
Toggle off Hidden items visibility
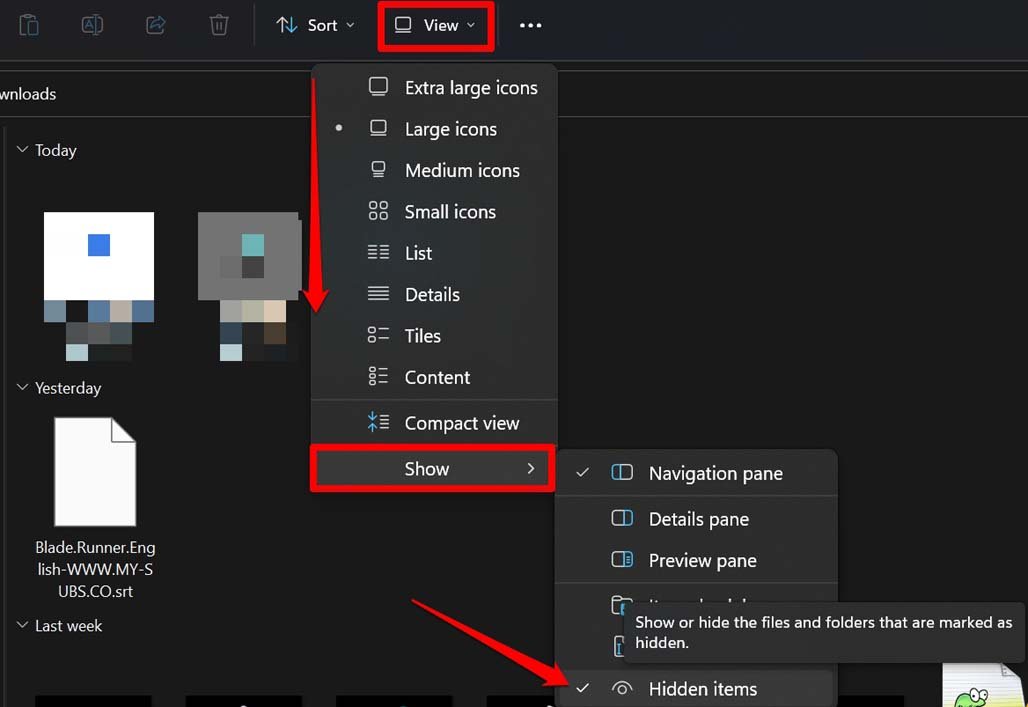tap(703, 689)
